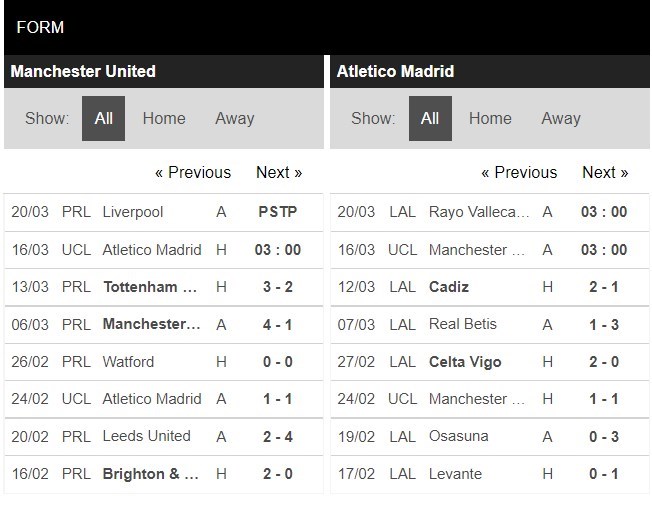The image size is (652, 509).
Task: Show Manchester United Away matches
Action: [235, 119]
